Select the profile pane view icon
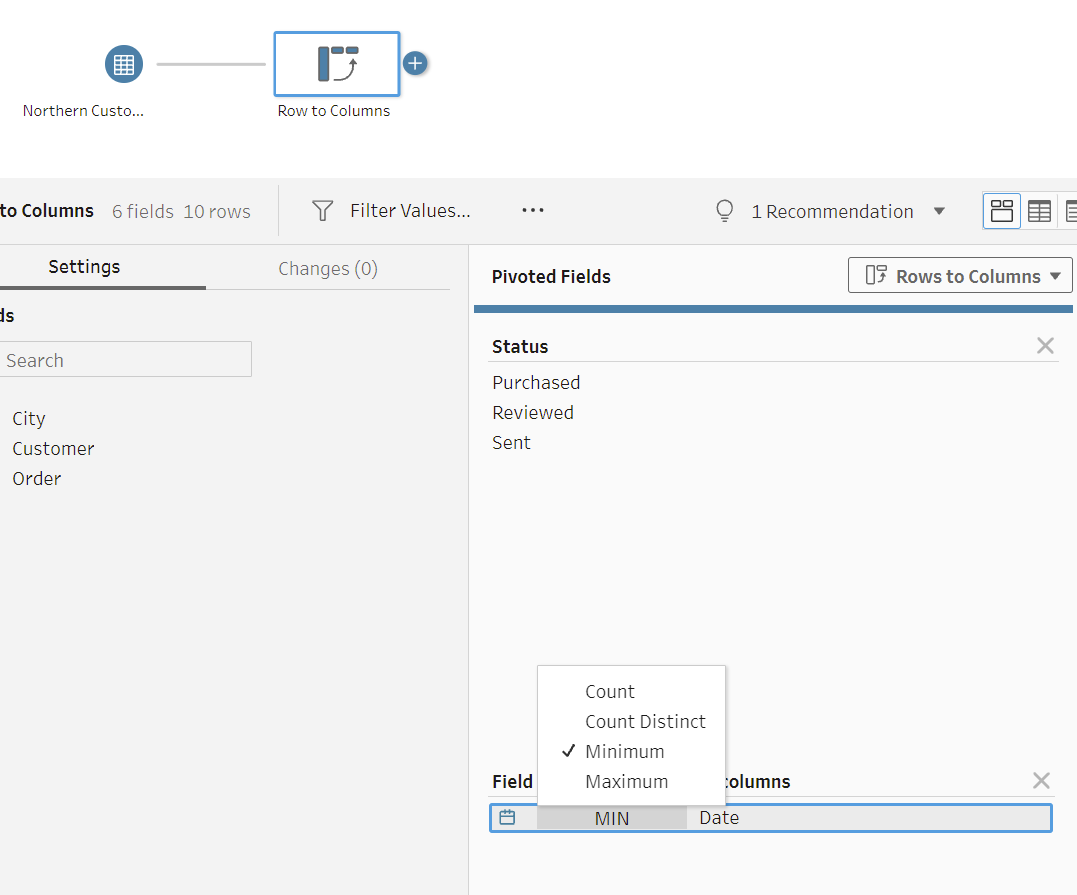 point(1001,210)
